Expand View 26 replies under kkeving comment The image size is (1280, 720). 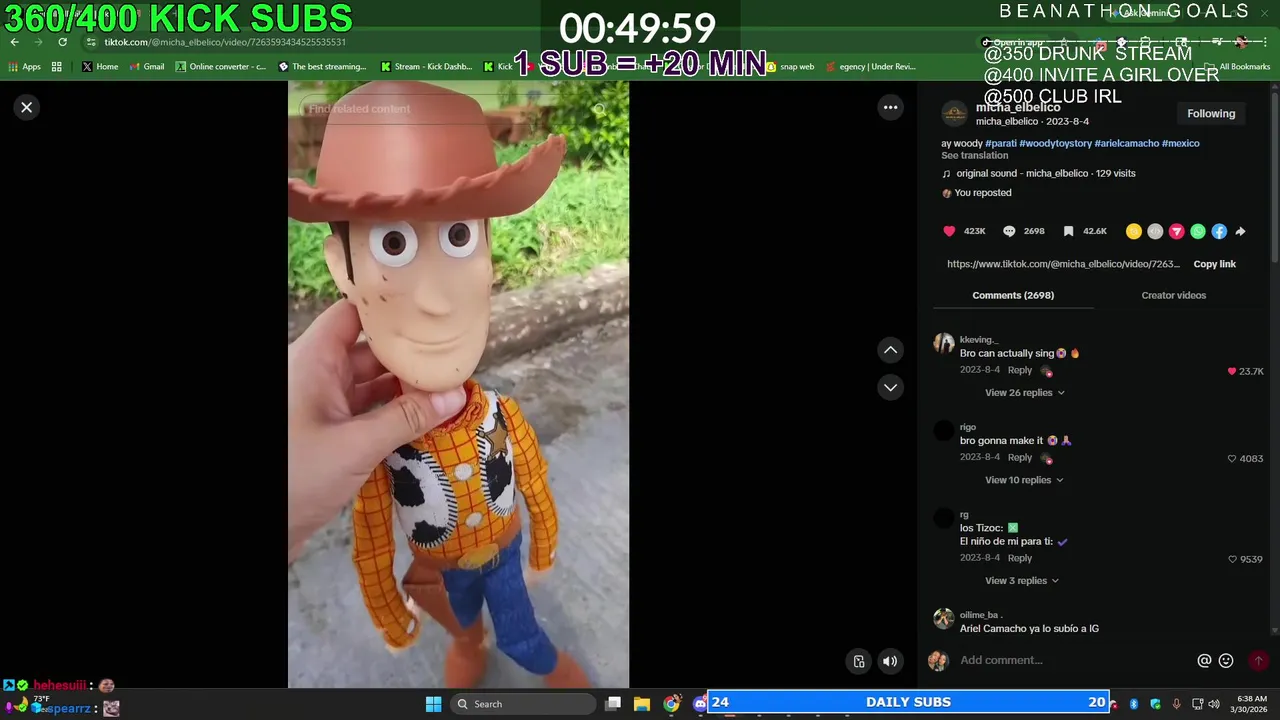click(1024, 393)
